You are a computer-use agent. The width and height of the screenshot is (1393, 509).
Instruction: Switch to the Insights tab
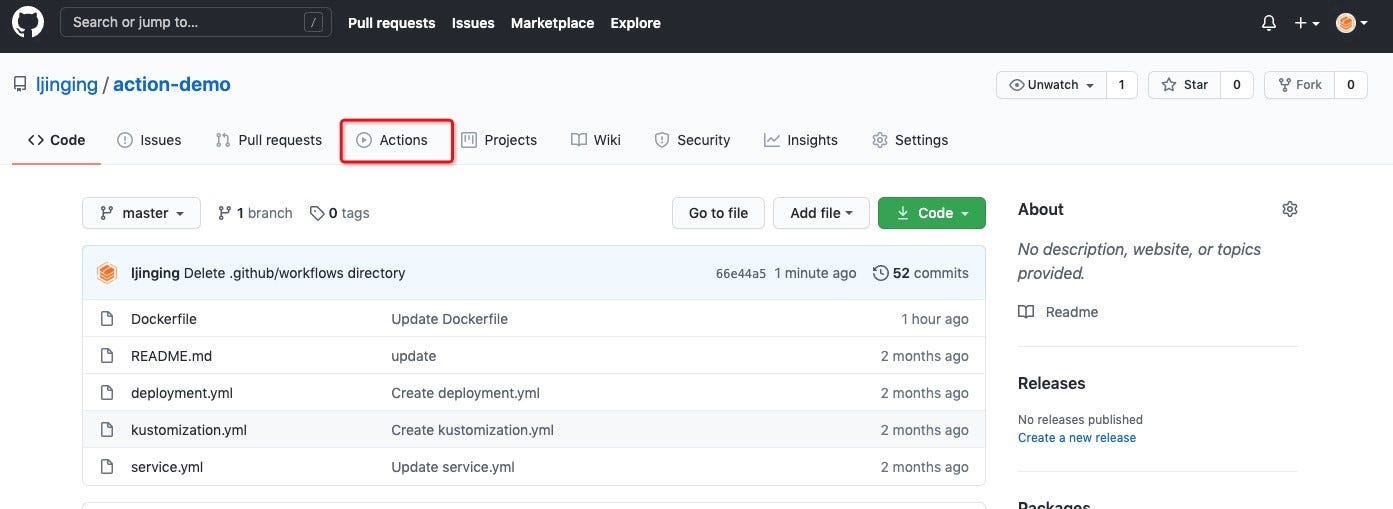(801, 140)
